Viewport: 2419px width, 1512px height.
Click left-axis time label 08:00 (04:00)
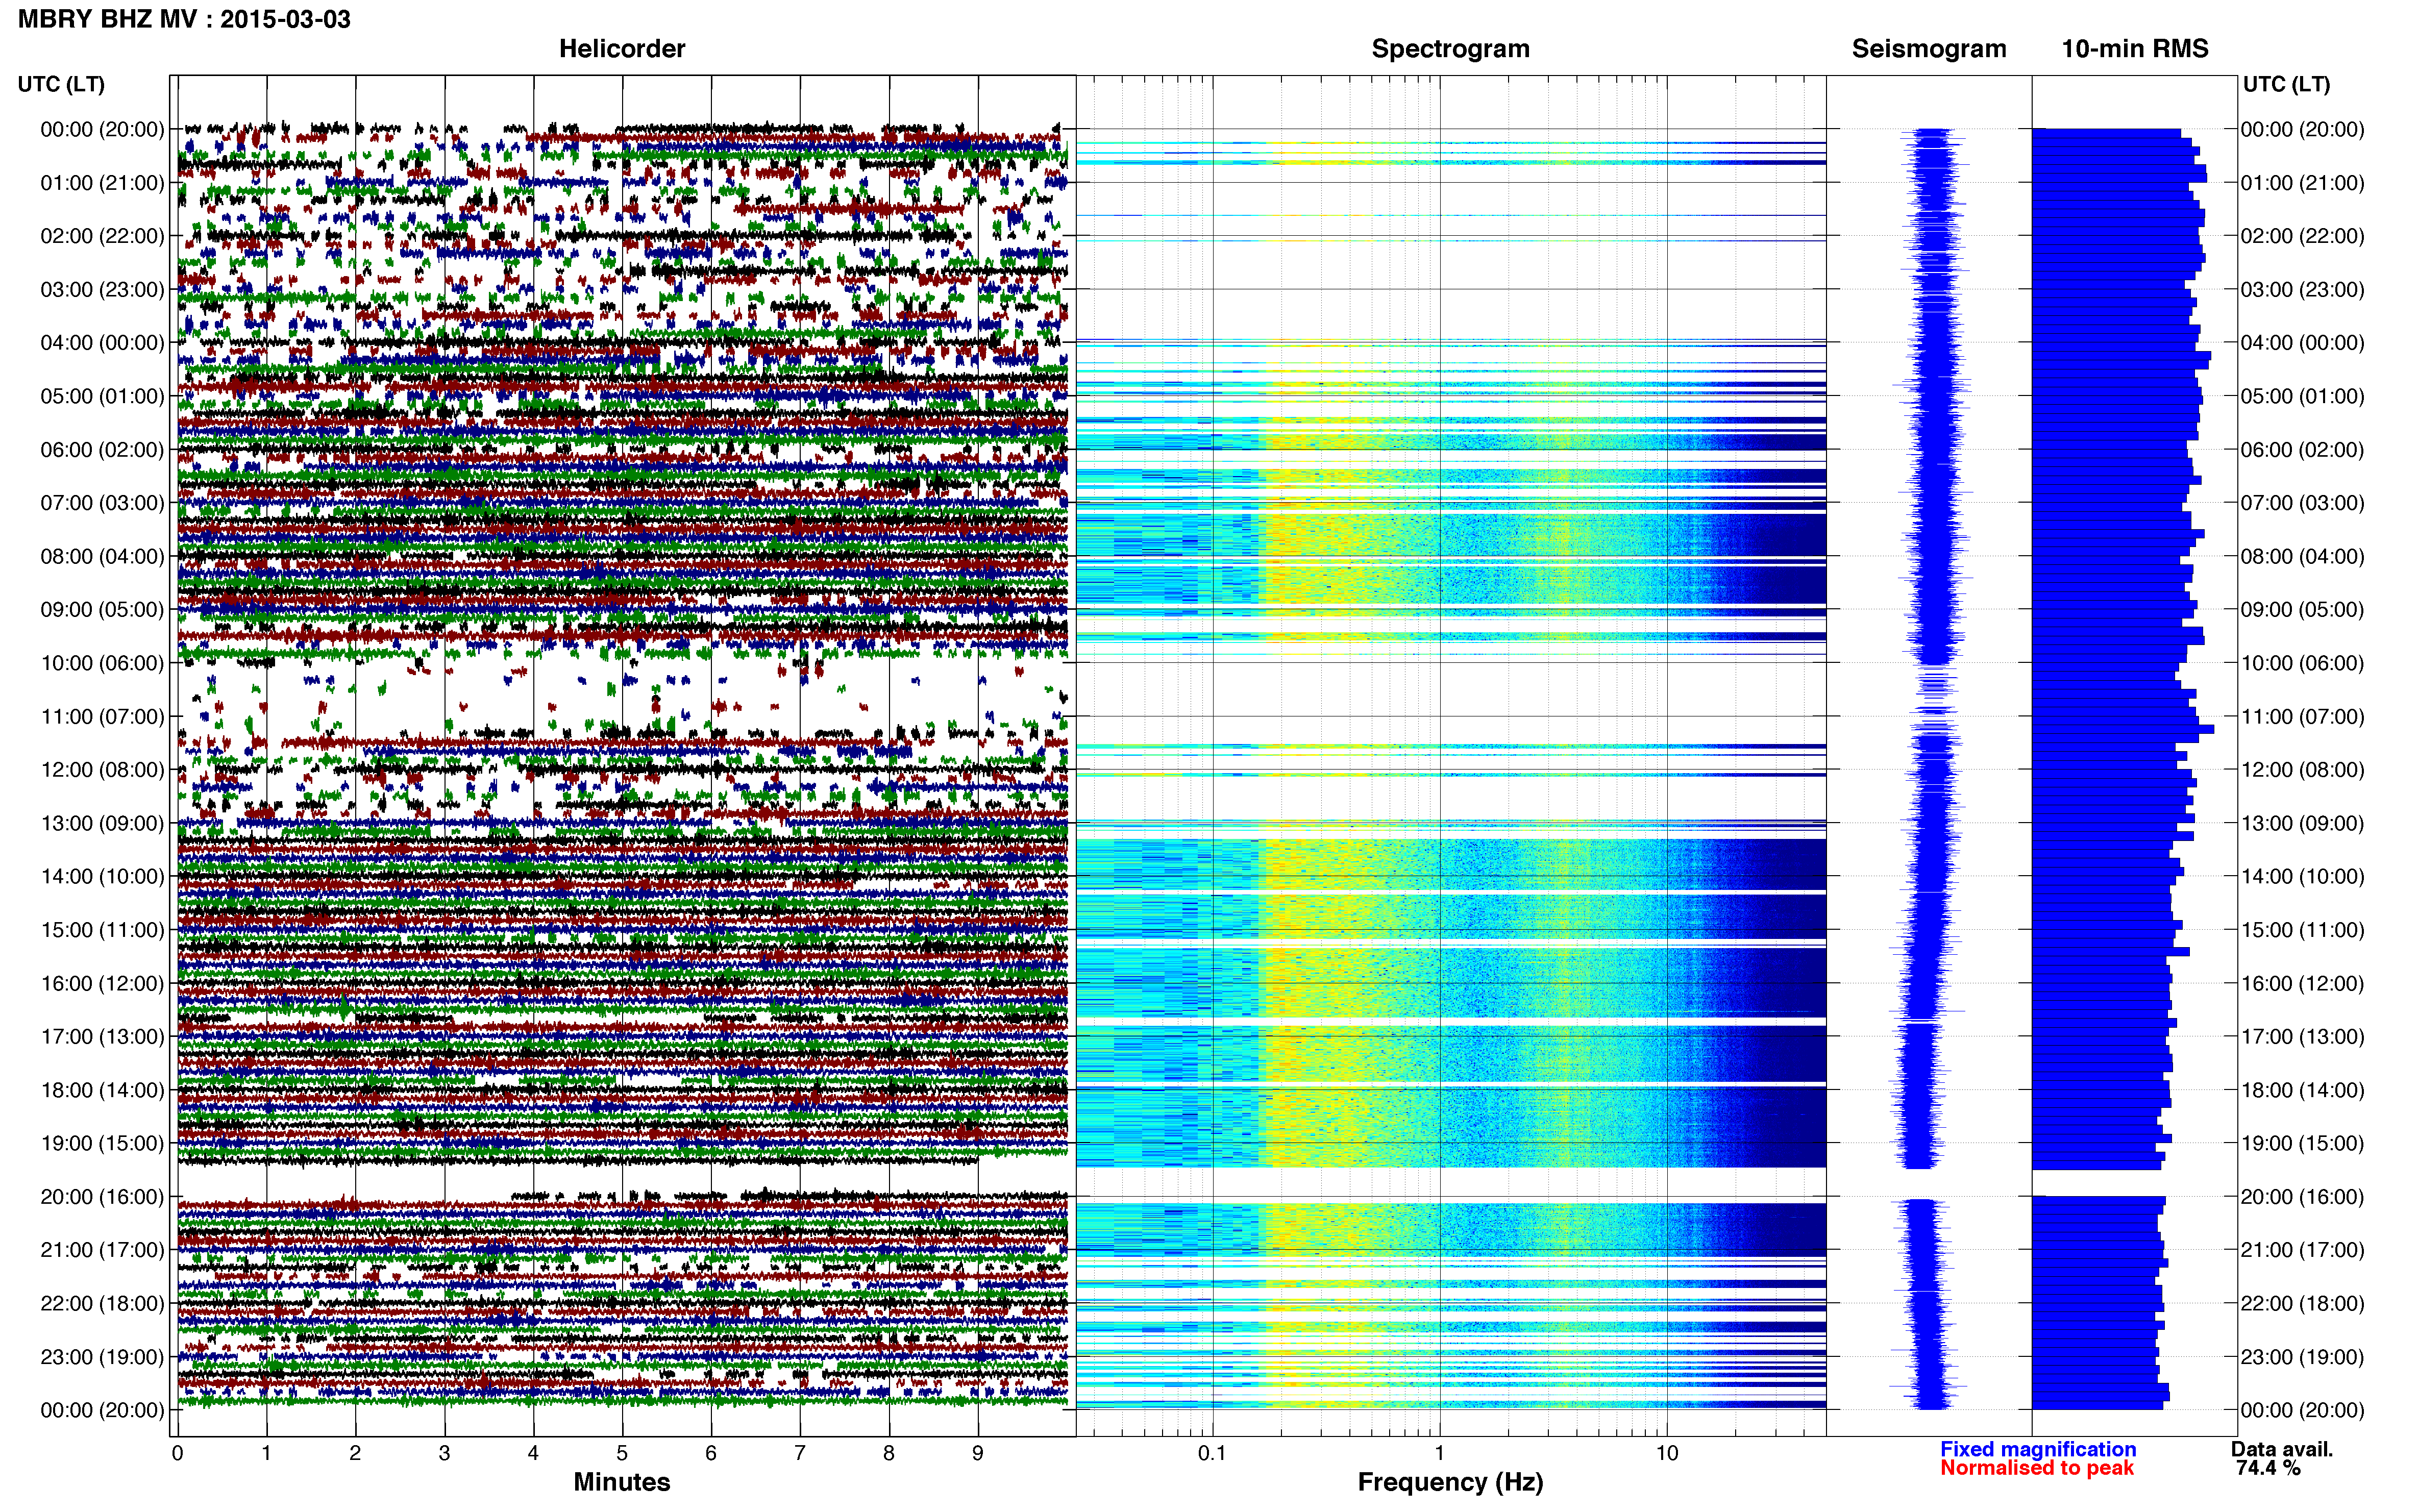click(102, 556)
